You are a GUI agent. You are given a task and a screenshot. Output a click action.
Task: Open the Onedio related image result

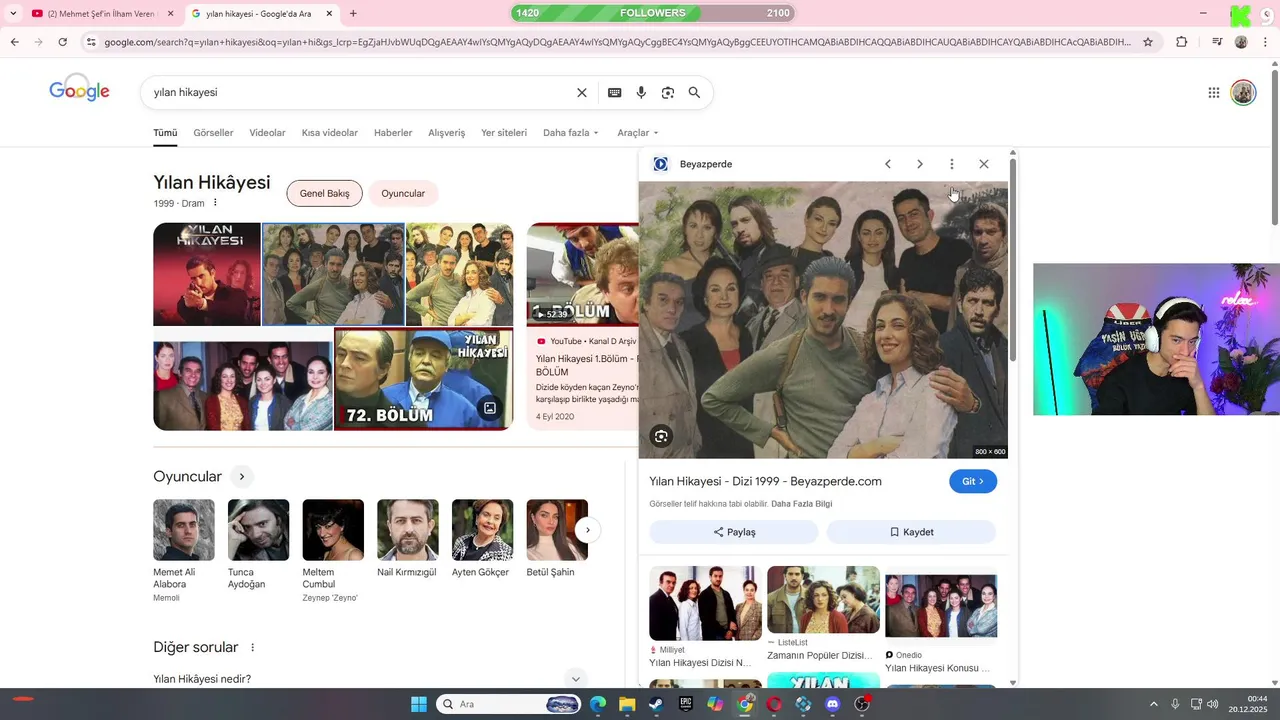(941, 623)
